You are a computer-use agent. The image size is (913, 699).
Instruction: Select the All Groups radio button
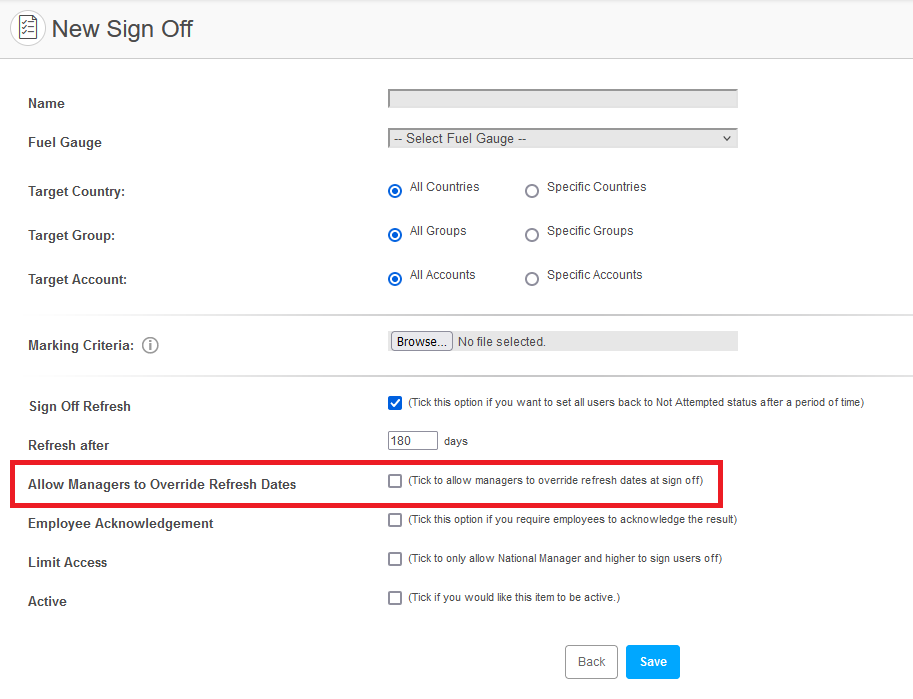(395, 235)
